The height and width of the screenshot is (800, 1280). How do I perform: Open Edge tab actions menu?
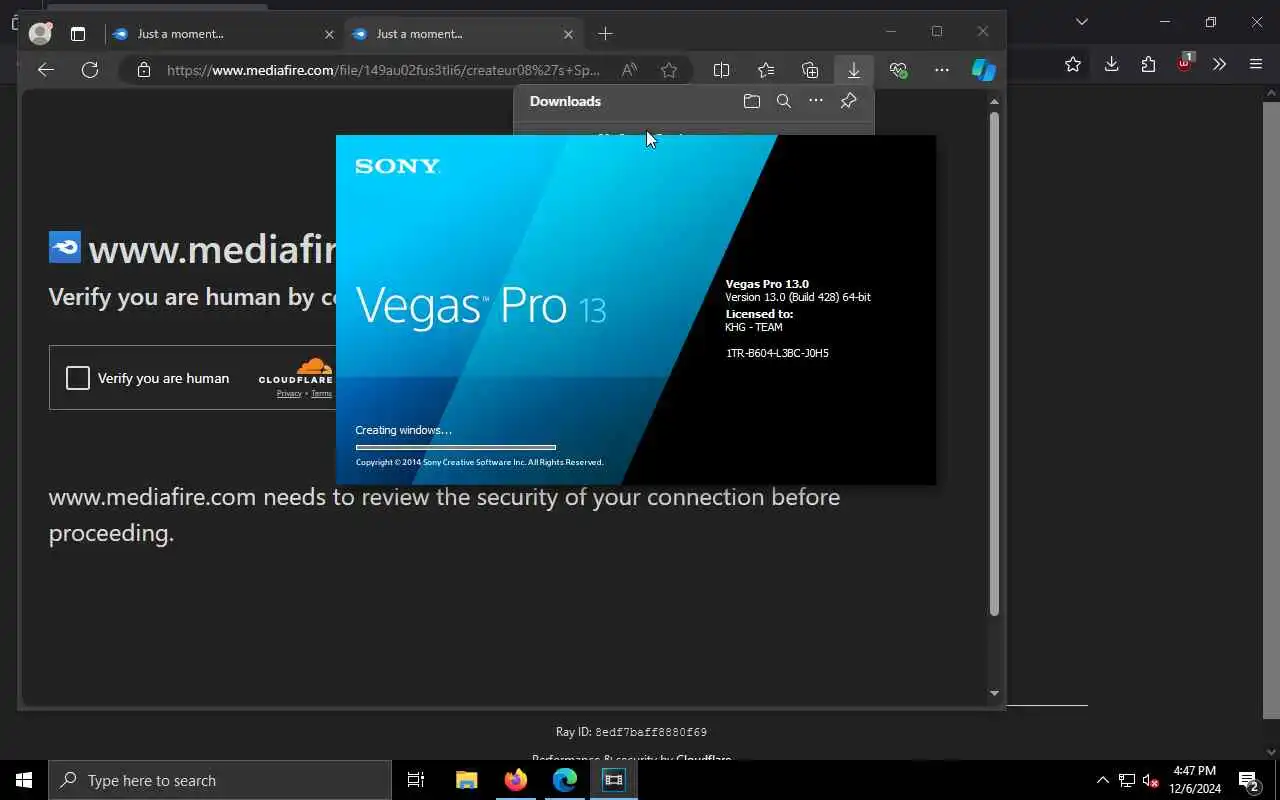78,34
